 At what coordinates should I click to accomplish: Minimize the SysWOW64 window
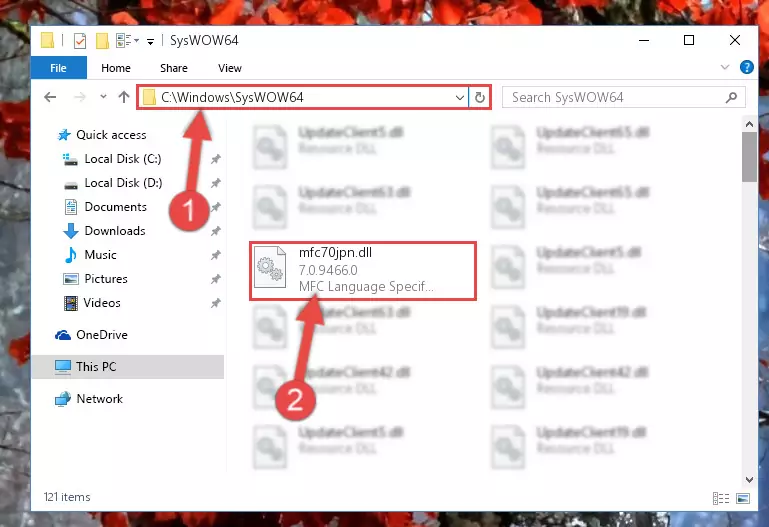tap(644, 40)
